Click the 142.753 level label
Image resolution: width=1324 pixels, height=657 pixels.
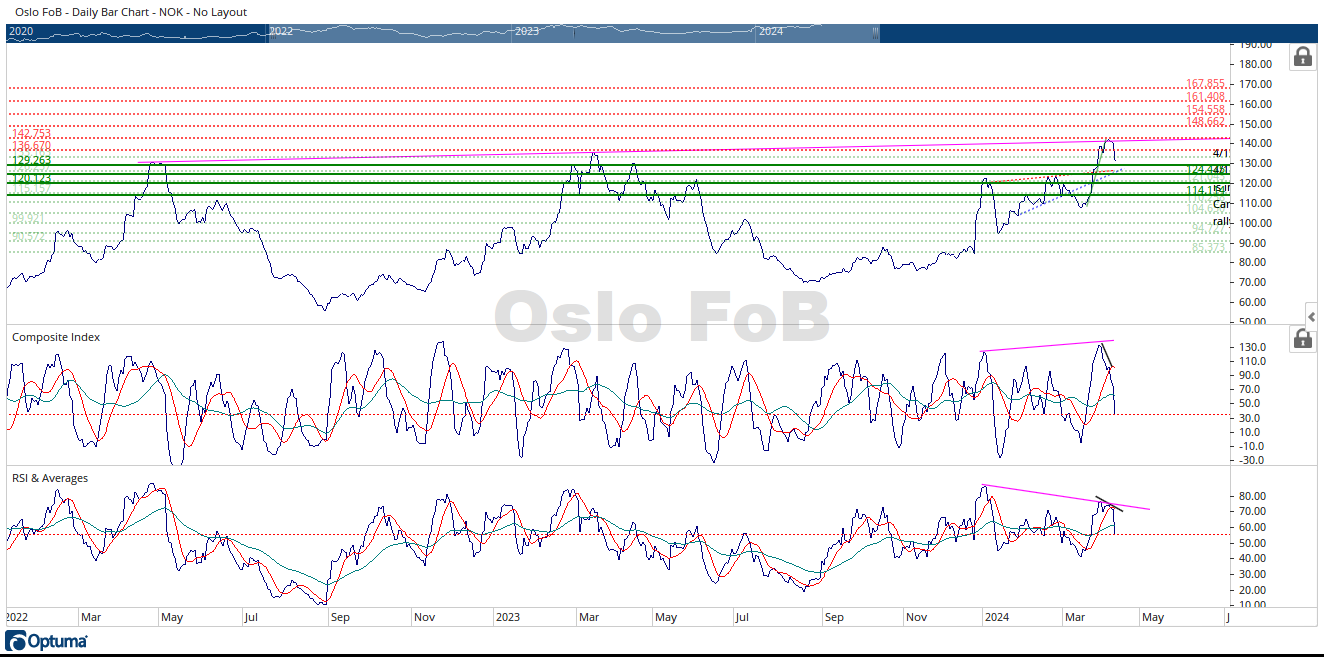click(x=31, y=134)
